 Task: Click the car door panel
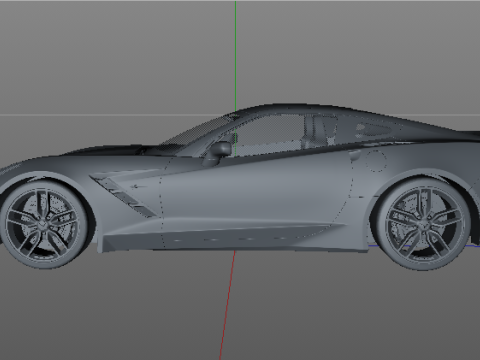click(x=257, y=193)
